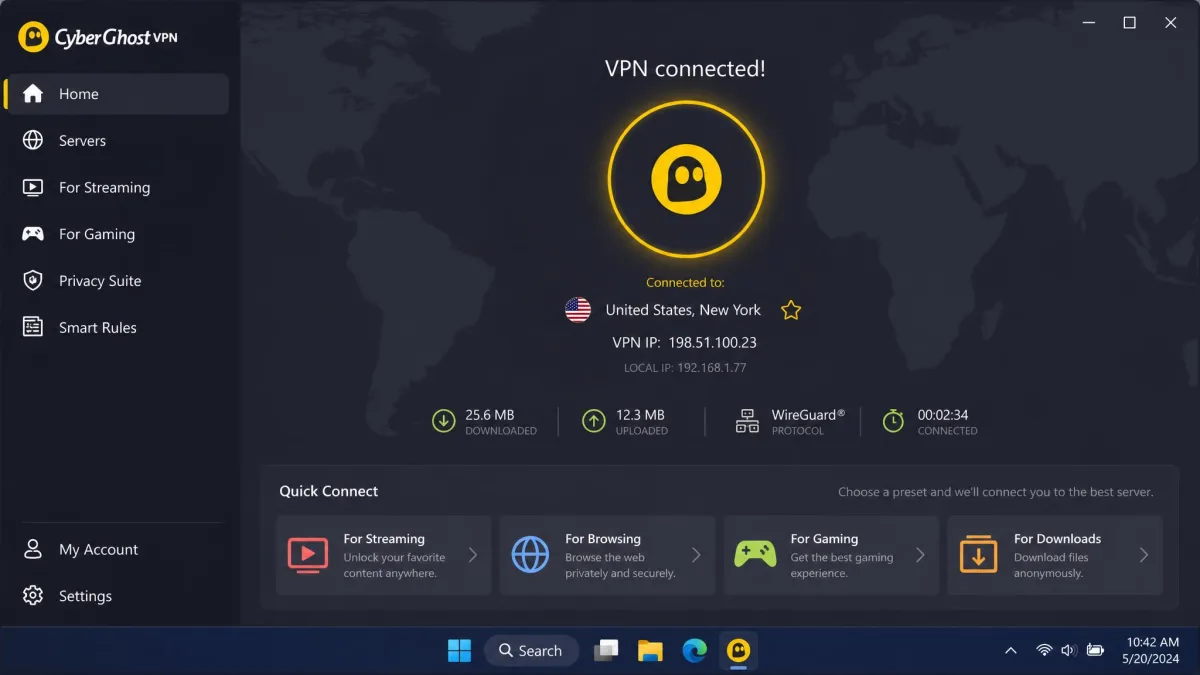Show hidden system tray icons

click(x=1011, y=651)
